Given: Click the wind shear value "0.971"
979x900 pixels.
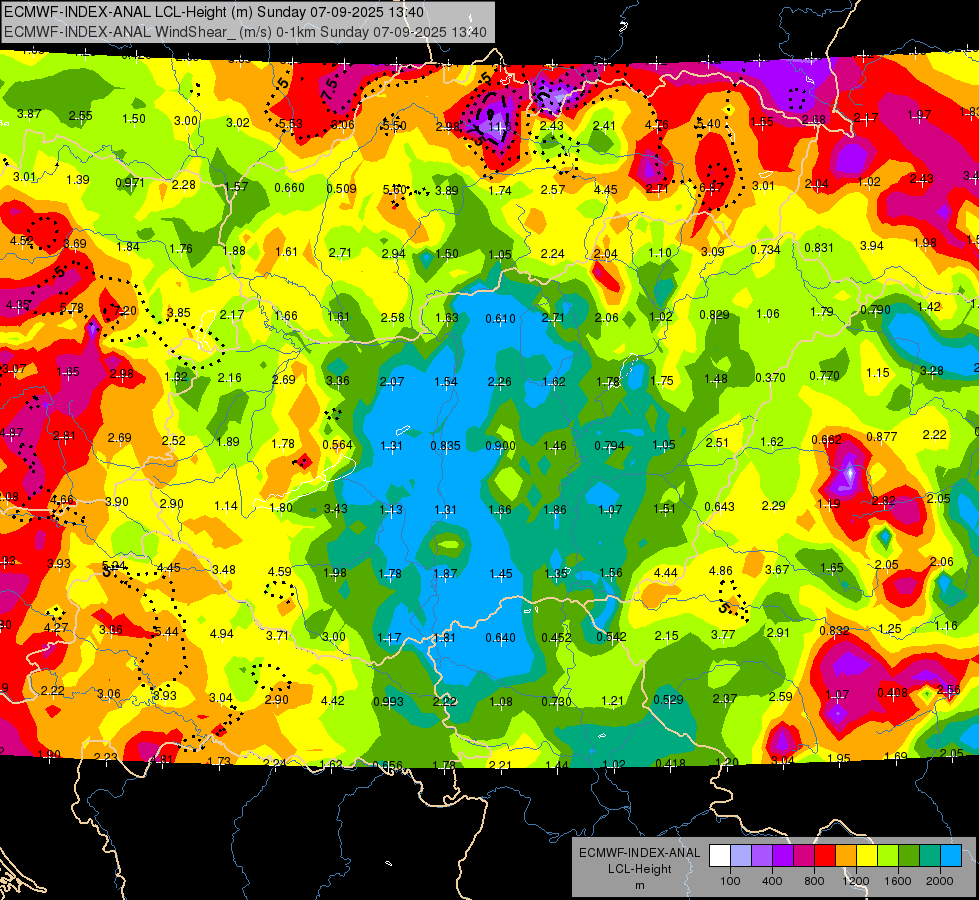Looking at the screenshot, I should pyautogui.click(x=130, y=183).
